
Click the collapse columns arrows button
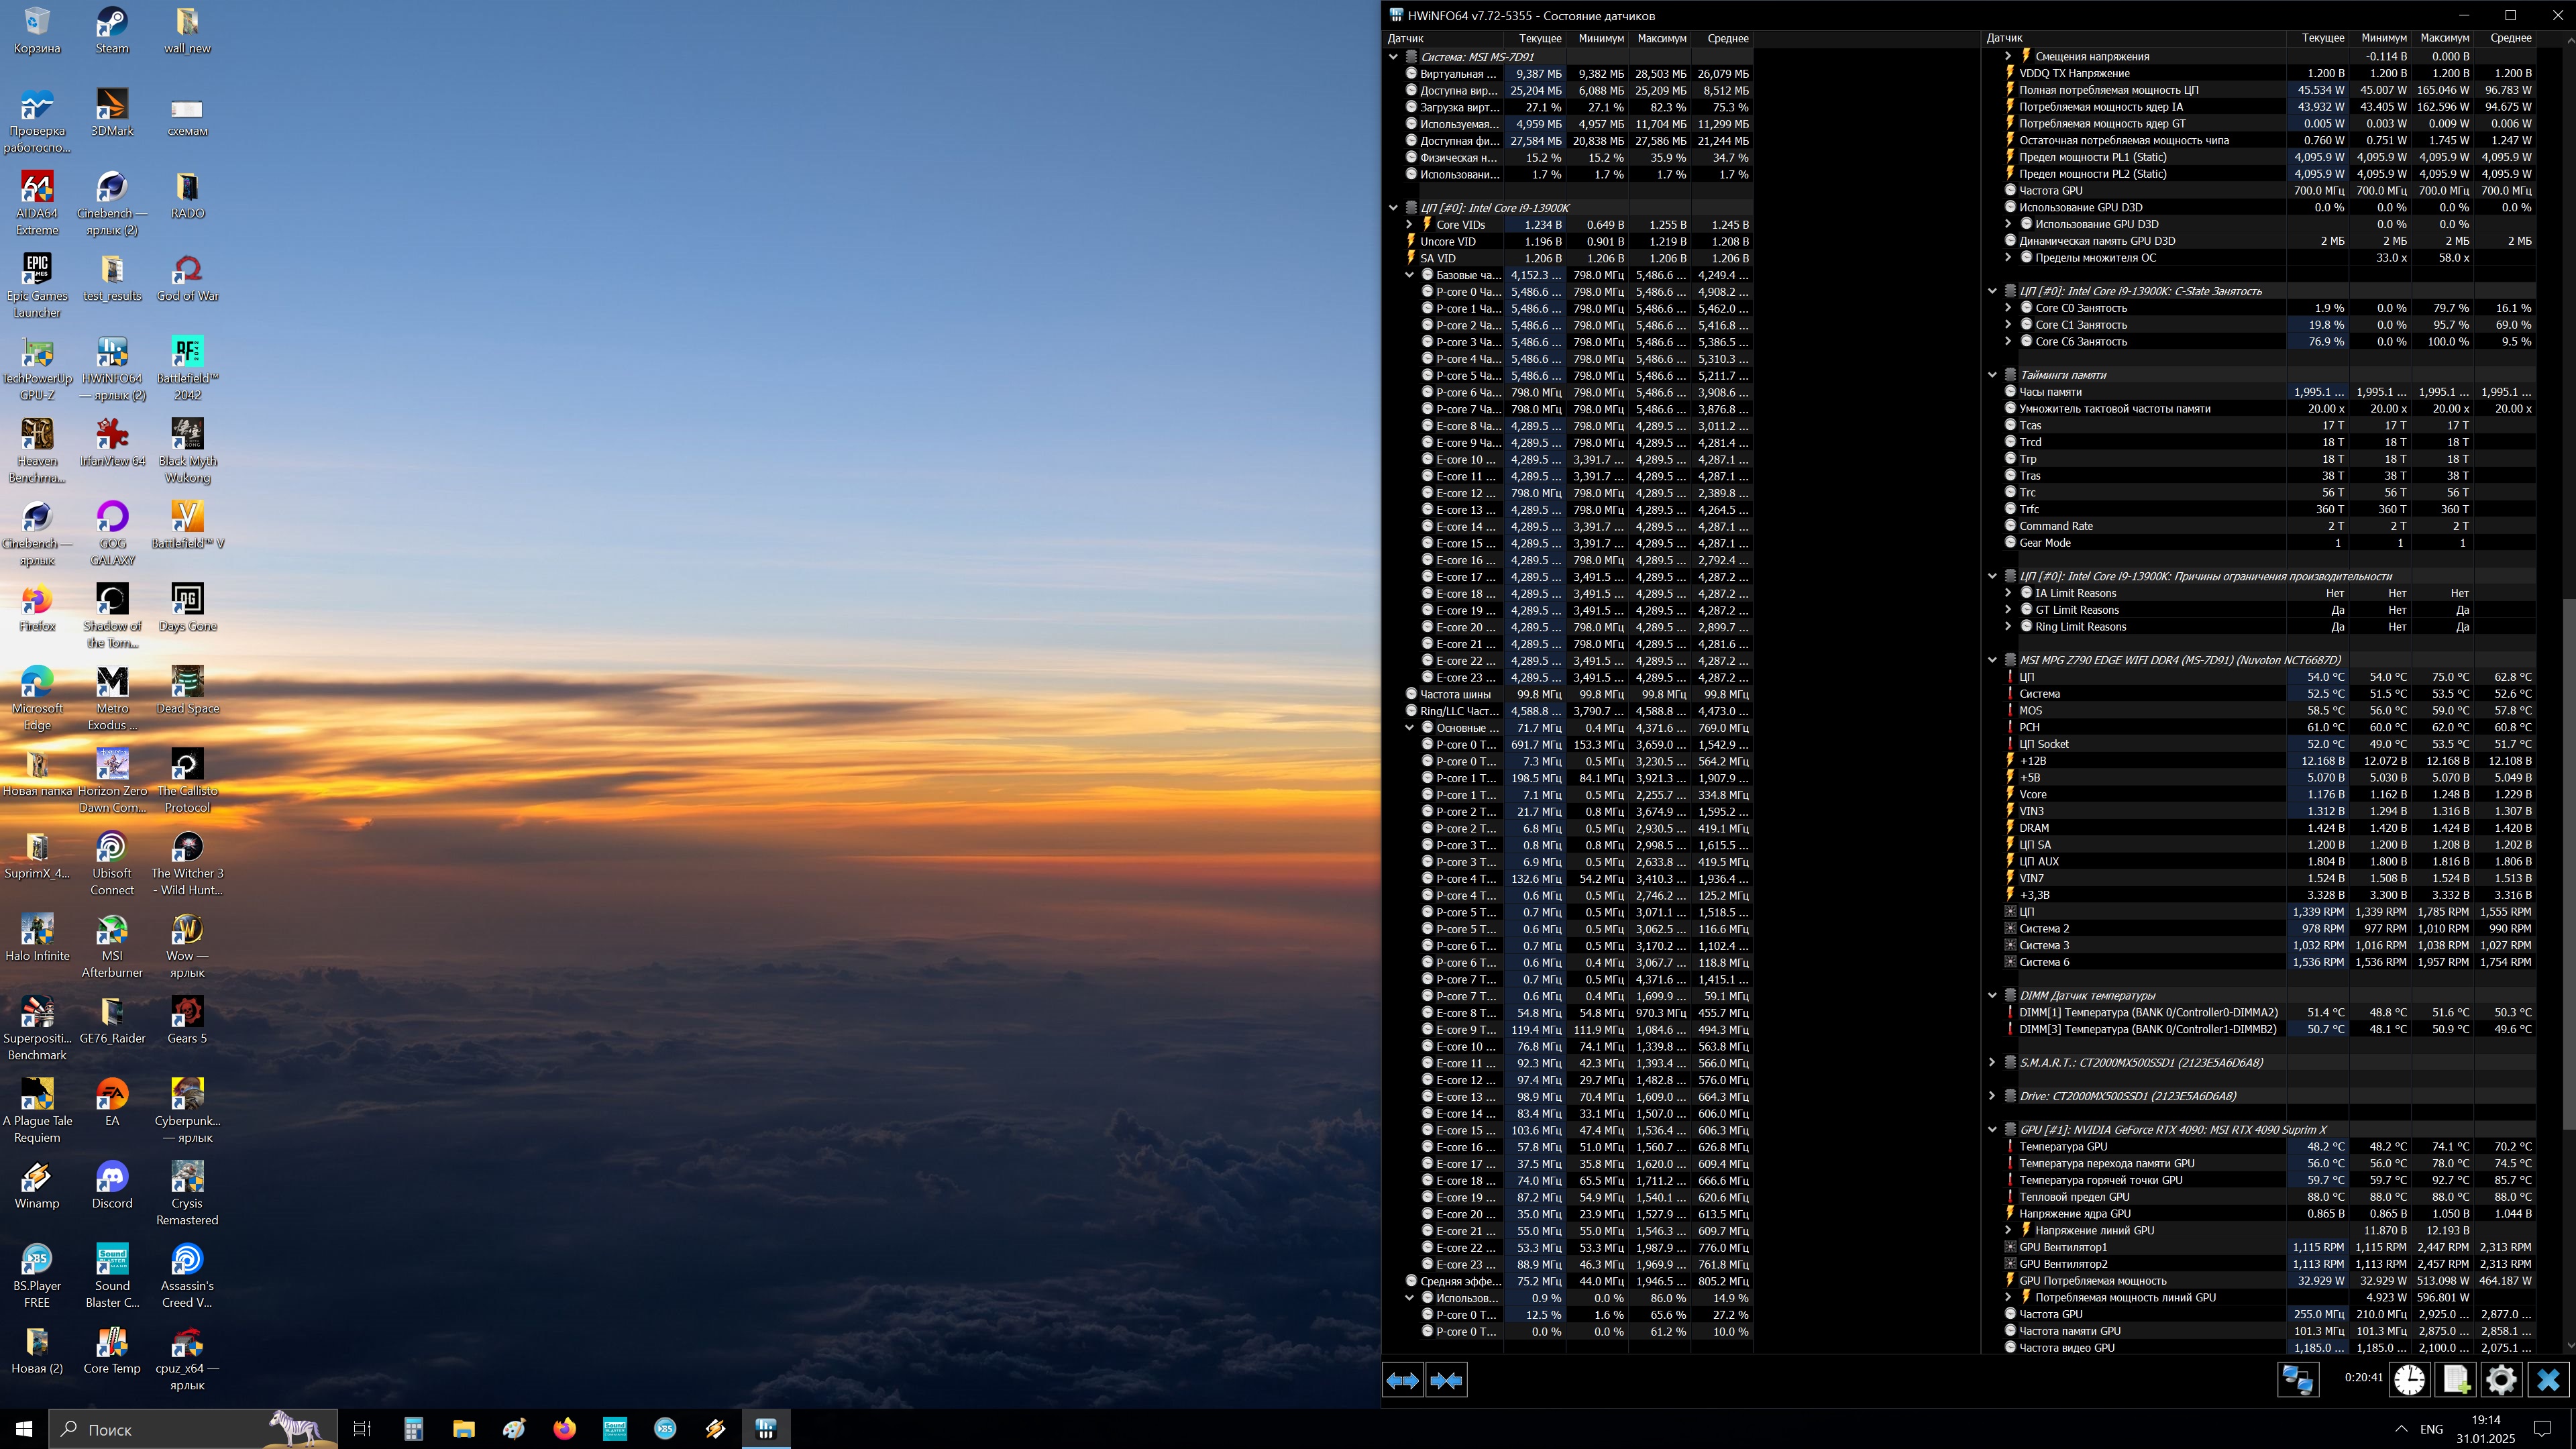click(1446, 1380)
